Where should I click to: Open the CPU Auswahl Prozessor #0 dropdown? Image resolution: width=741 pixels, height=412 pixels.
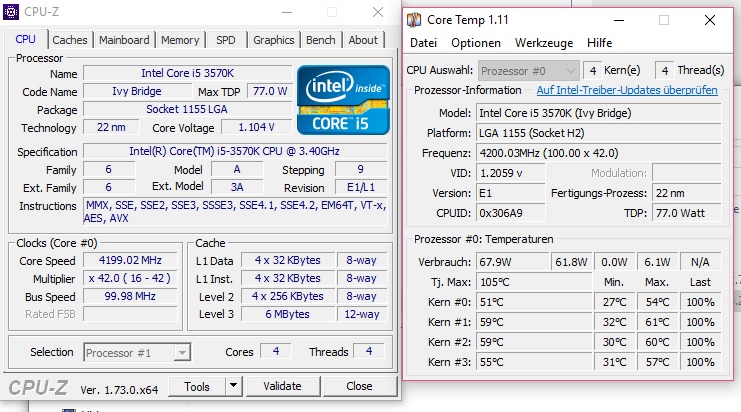[x=528, y=71]
